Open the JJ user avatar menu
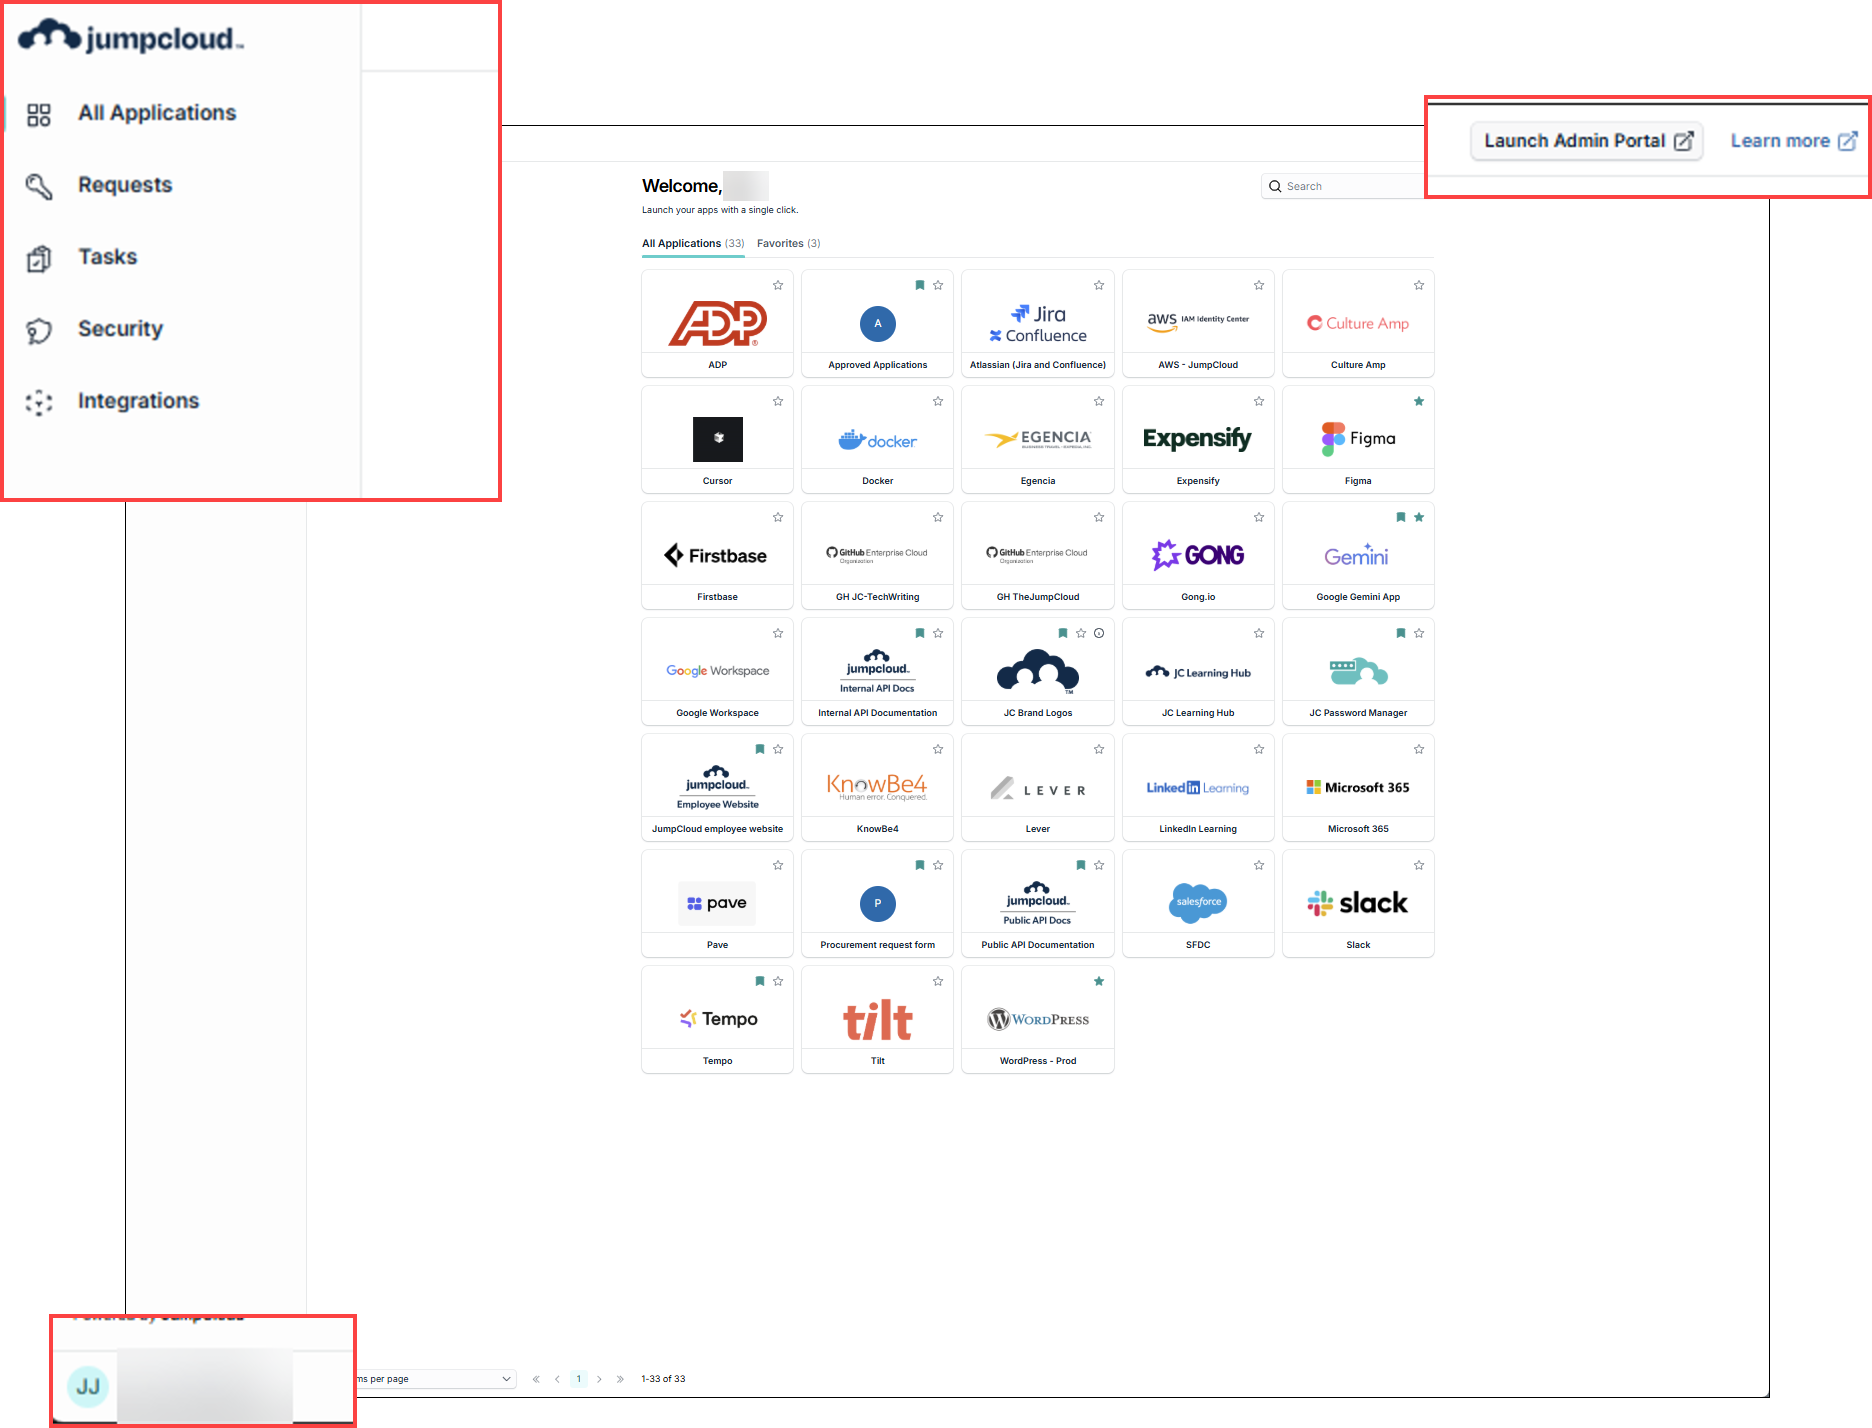1872x1428 pixels. 88,1387
